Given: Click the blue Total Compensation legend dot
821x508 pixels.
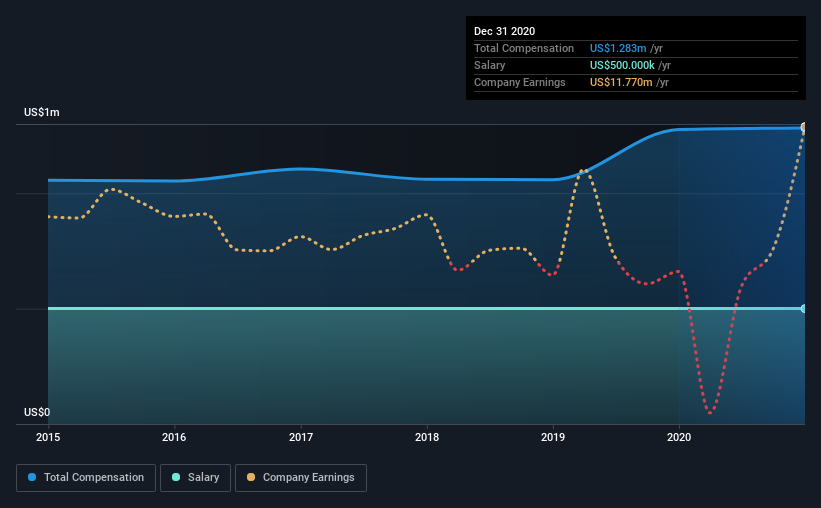Looking at the screenshot, I should (x=32, y=477).
